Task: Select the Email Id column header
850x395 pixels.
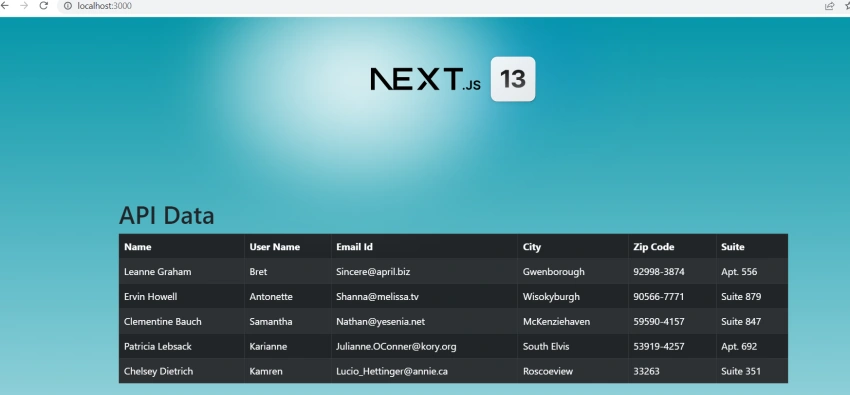Action: click(x=424, y=247)
